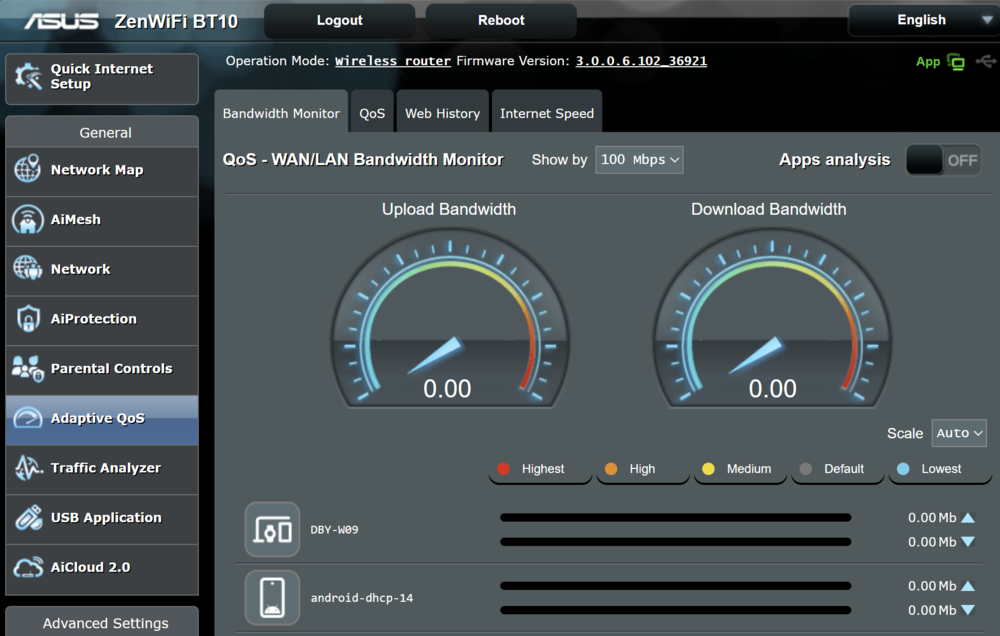Click the DBY-W09 device name
Image resolution: width=1000 pixels, height=636 pixels.
tap(334, 529)
